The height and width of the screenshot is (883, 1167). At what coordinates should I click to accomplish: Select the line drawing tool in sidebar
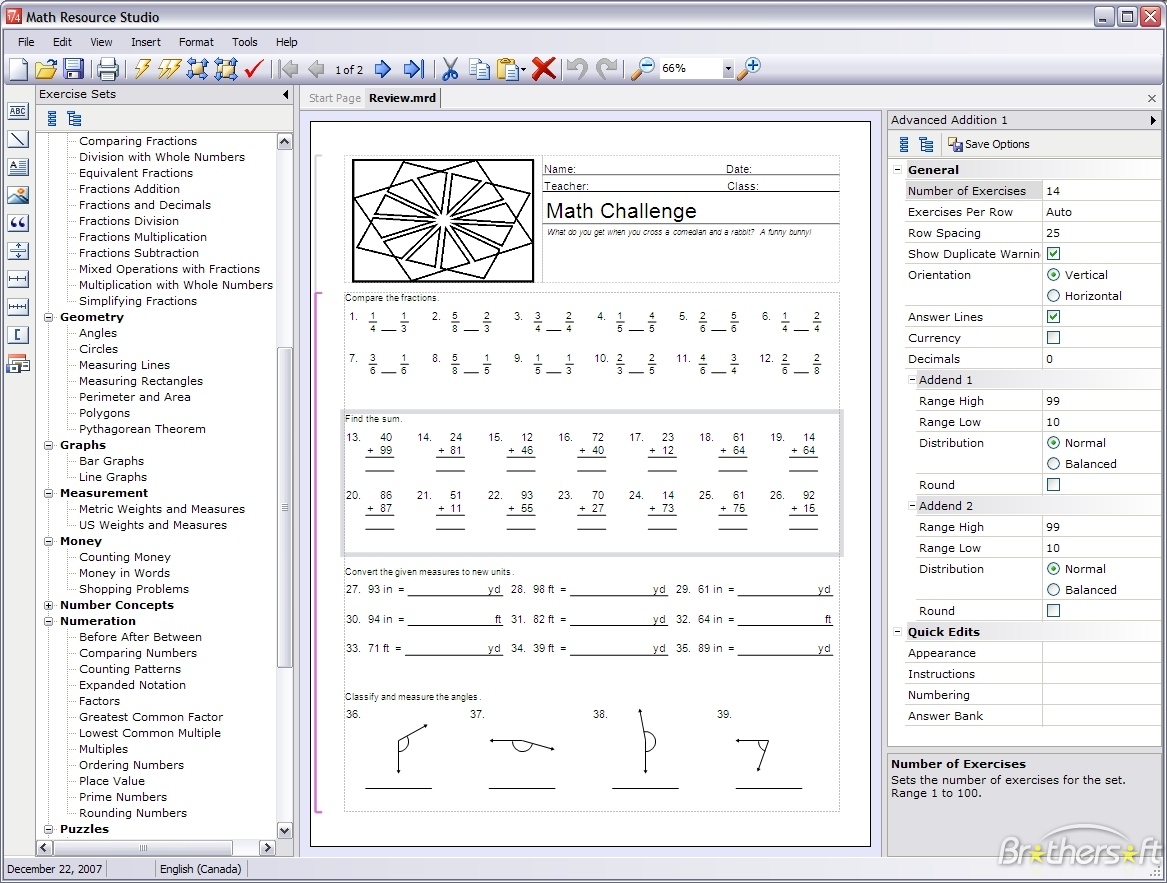[18, 139]
